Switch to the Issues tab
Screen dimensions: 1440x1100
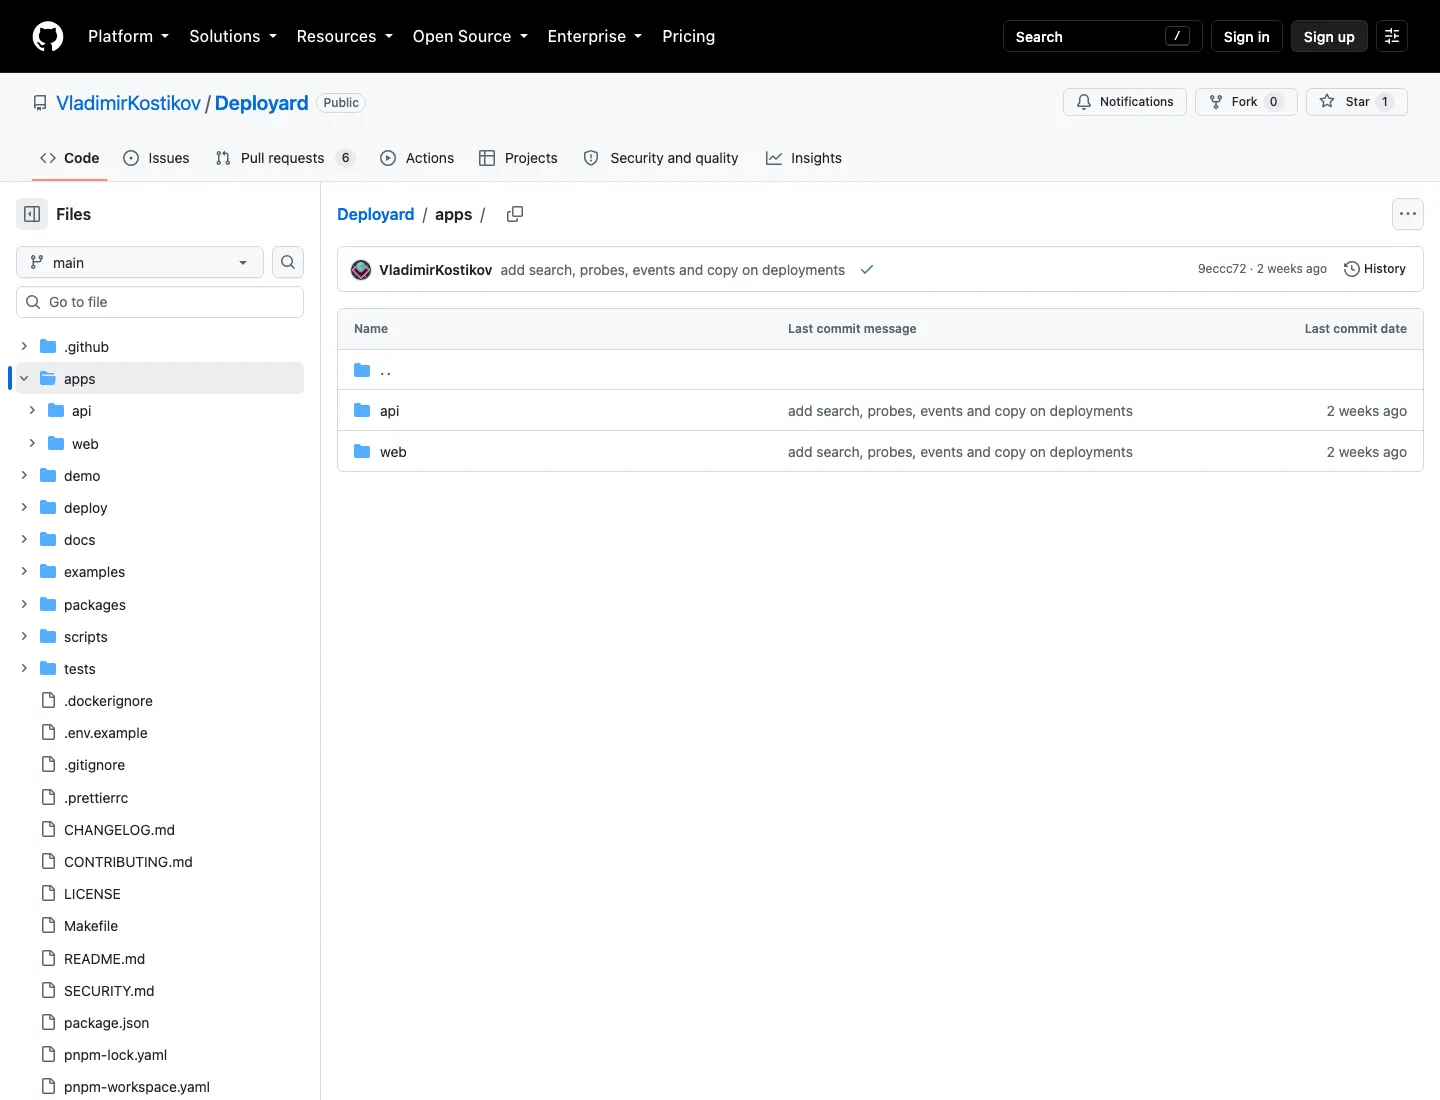[156, 158]
